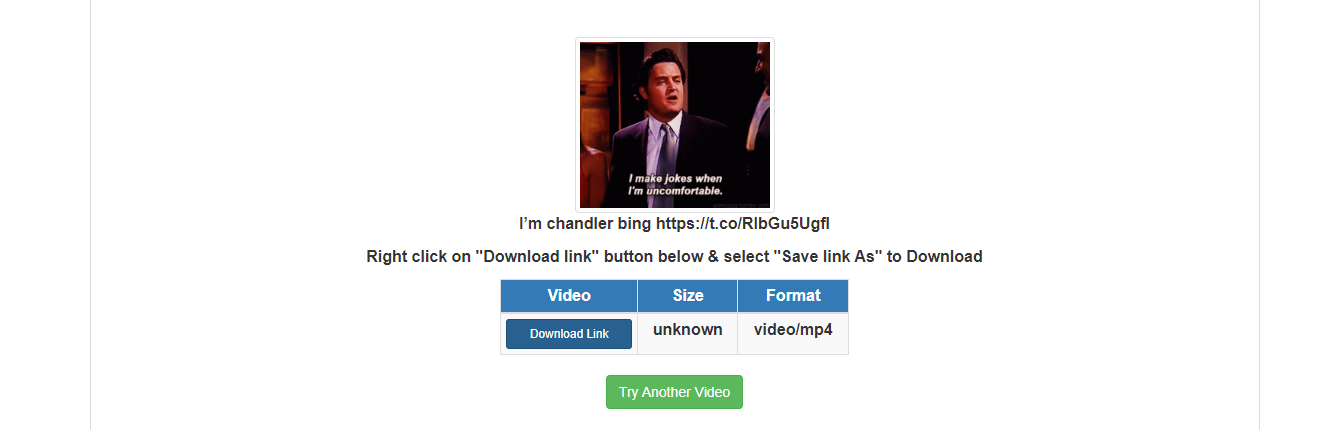Select the Size column header
This screenshot has height=430, width=1333.
point(688,296)
